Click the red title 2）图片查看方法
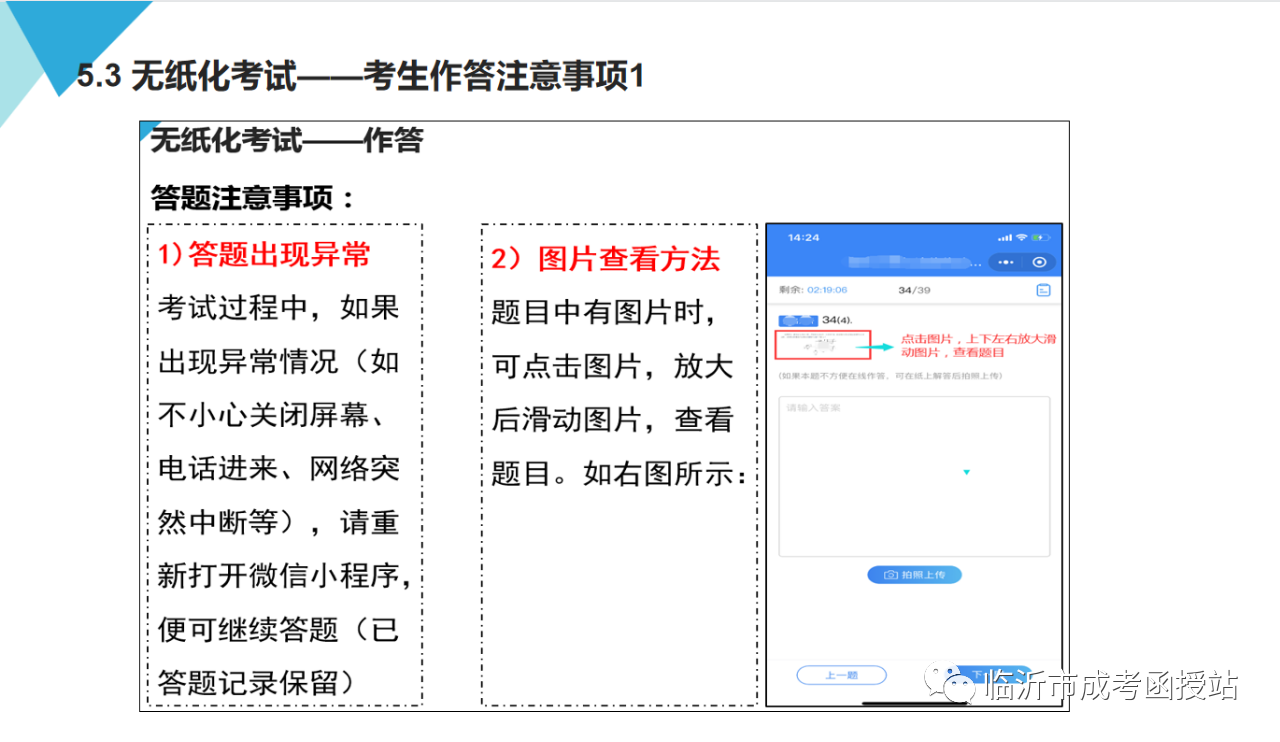 click(x=605, y=260)
